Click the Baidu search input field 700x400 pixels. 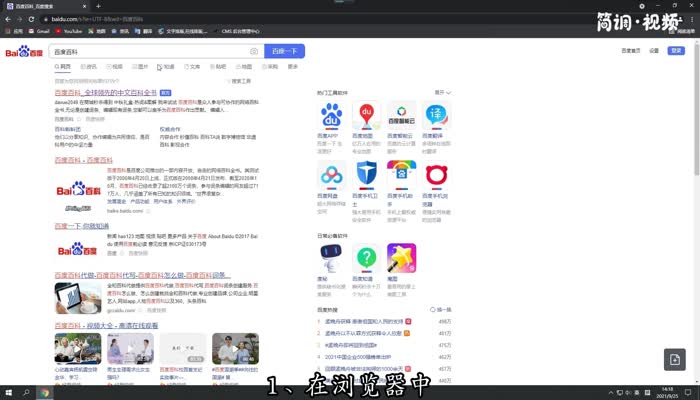(150, 51)
